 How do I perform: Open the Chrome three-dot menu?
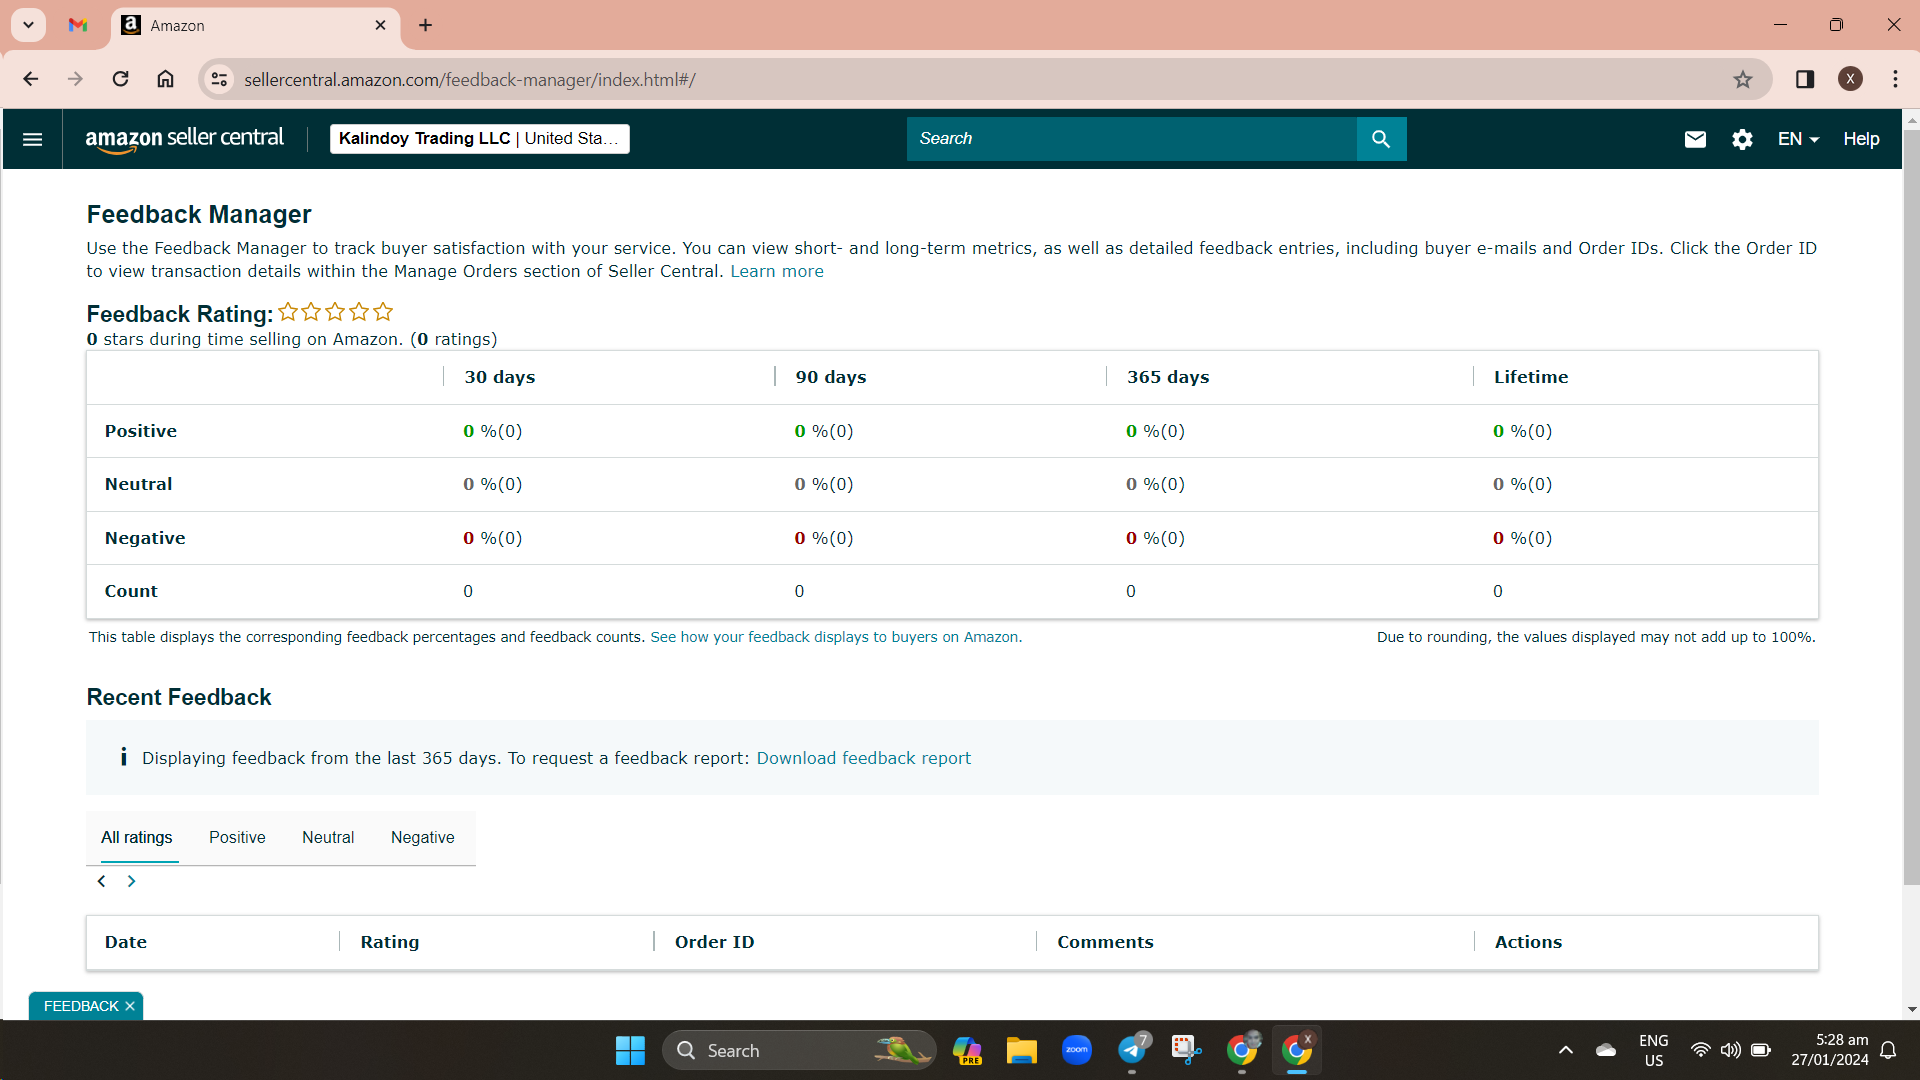1895,79
